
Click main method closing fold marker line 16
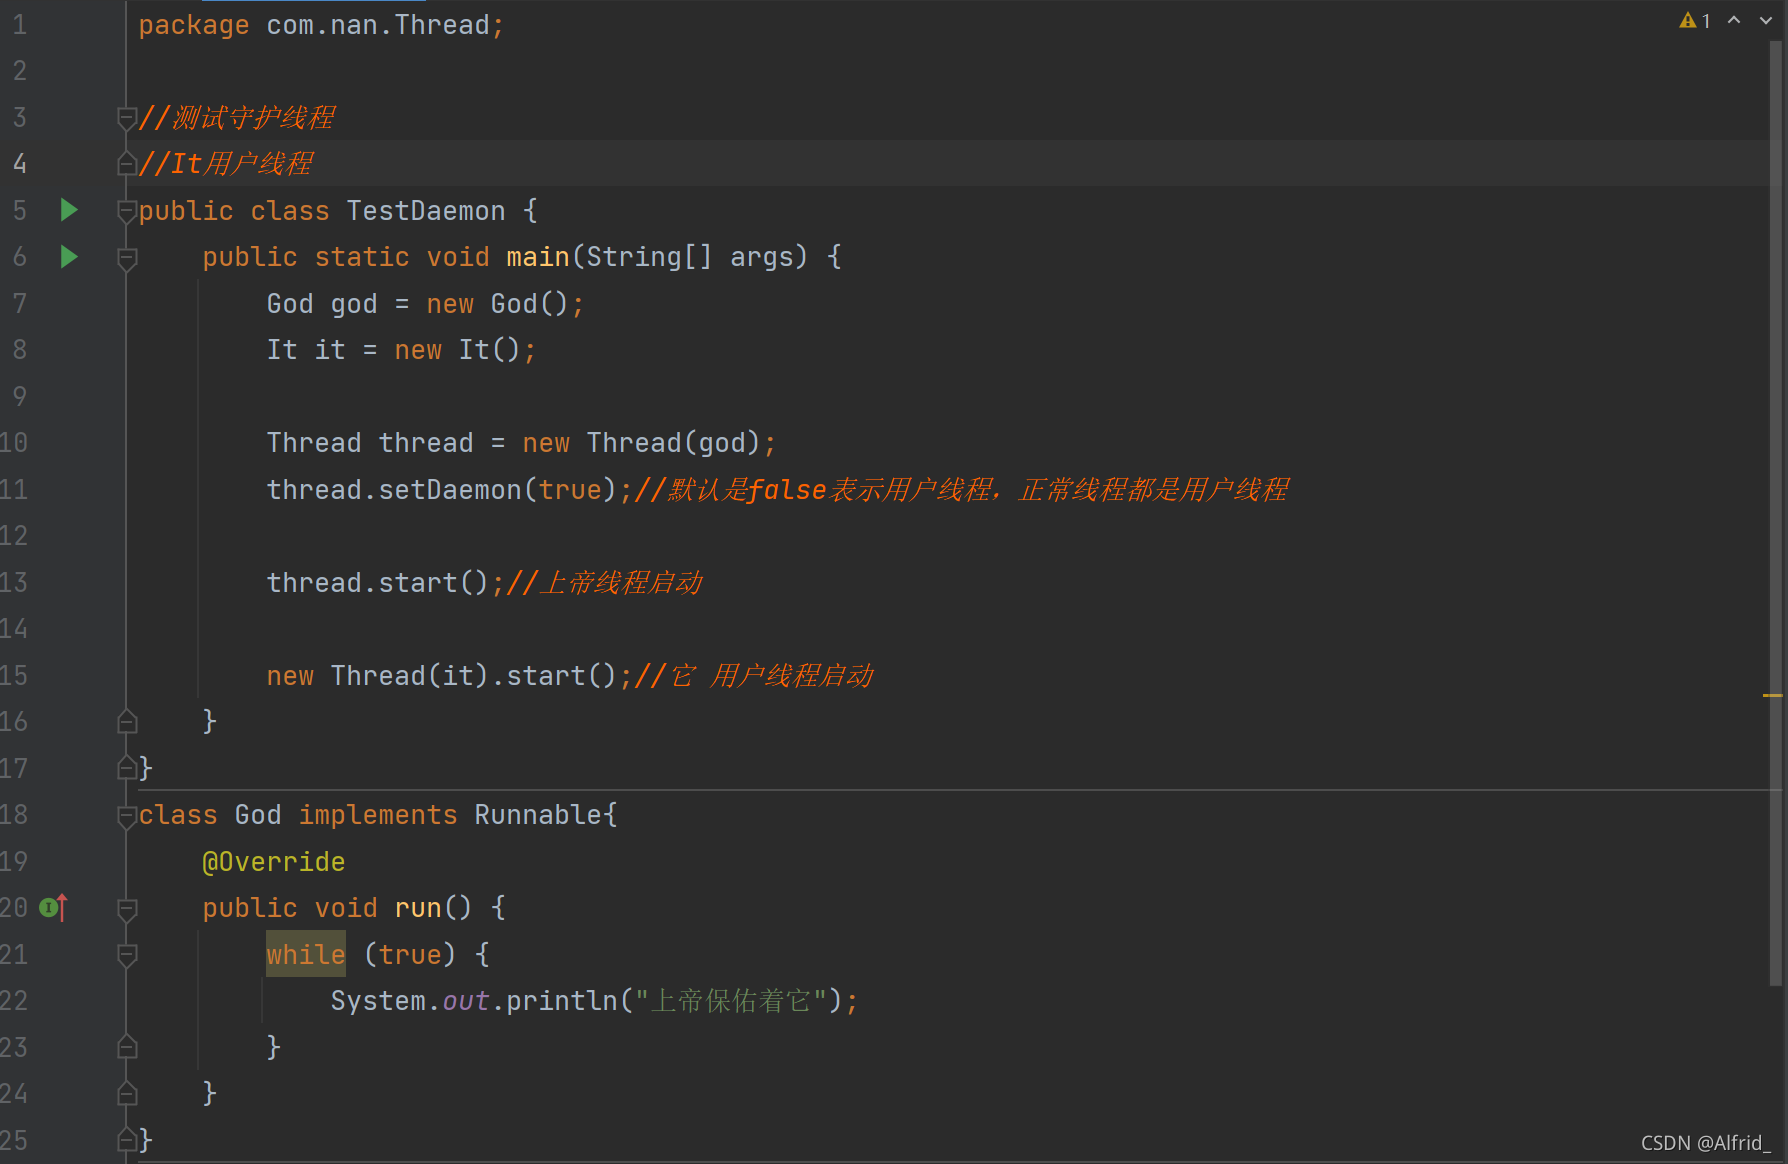pyautogui.click(x=127, y=721)
